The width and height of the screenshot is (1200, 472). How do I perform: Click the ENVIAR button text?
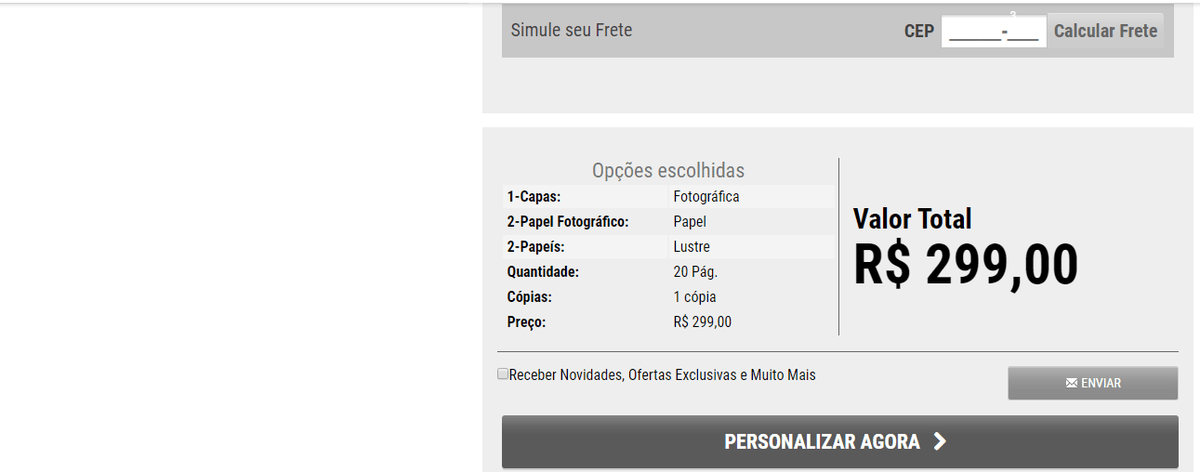click(x=1101, y=383)
